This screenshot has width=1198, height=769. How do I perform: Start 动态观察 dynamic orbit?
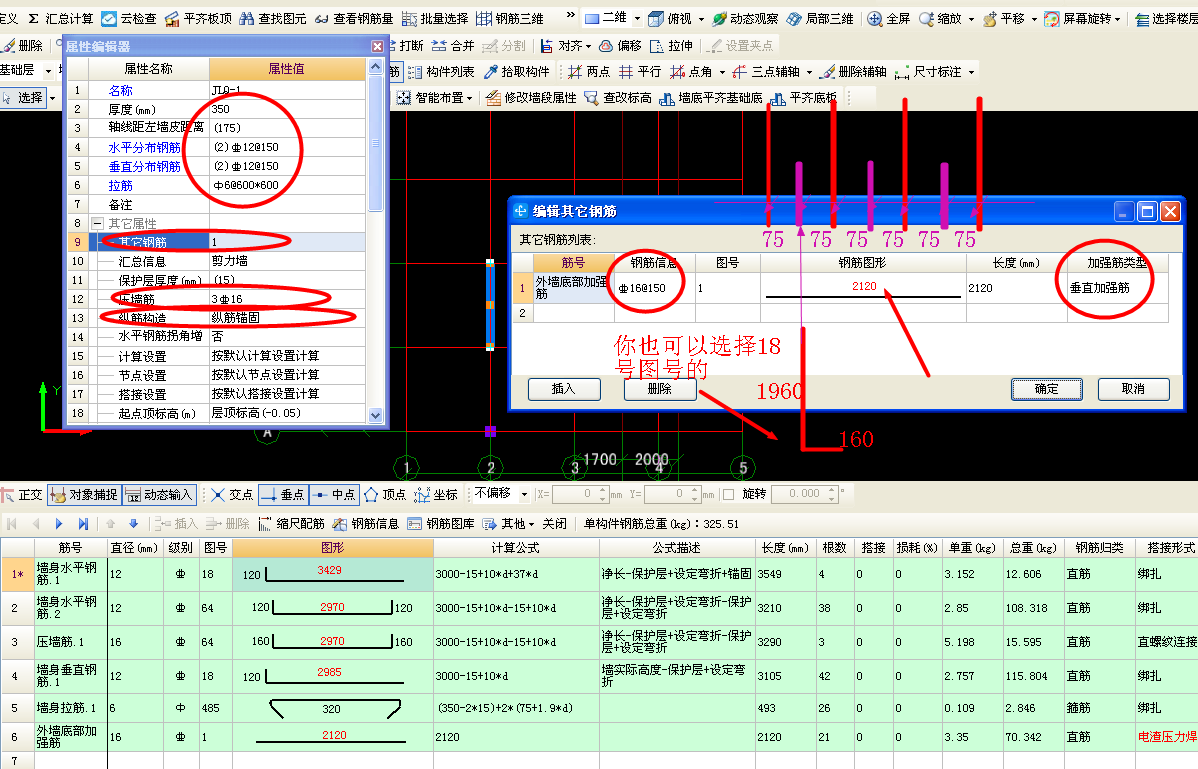745,18
